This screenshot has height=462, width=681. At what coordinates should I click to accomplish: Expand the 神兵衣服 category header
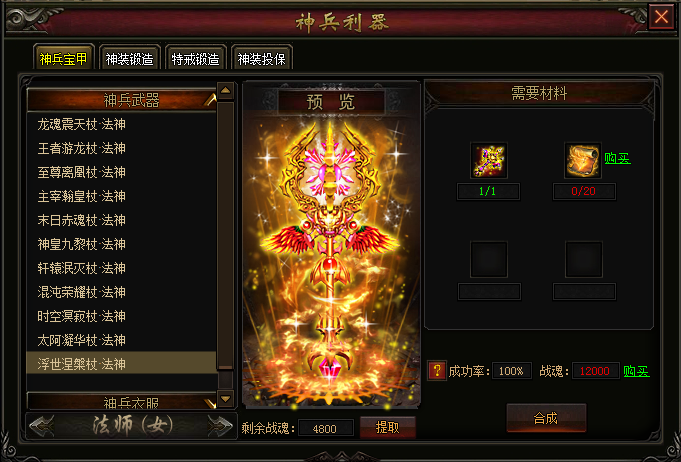(122, 401)
